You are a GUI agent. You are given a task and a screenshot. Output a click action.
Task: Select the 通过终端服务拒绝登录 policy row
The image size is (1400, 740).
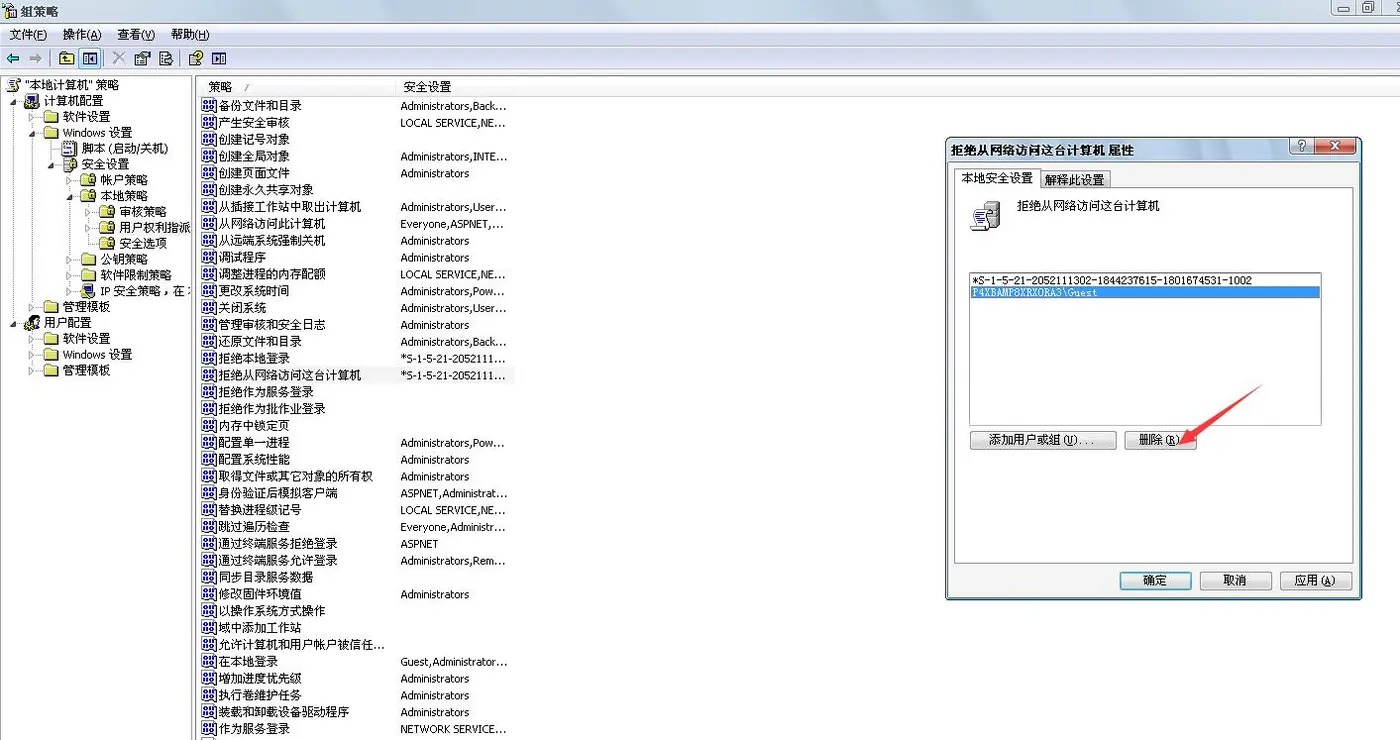pyautogui.click(x=357, y=543)
